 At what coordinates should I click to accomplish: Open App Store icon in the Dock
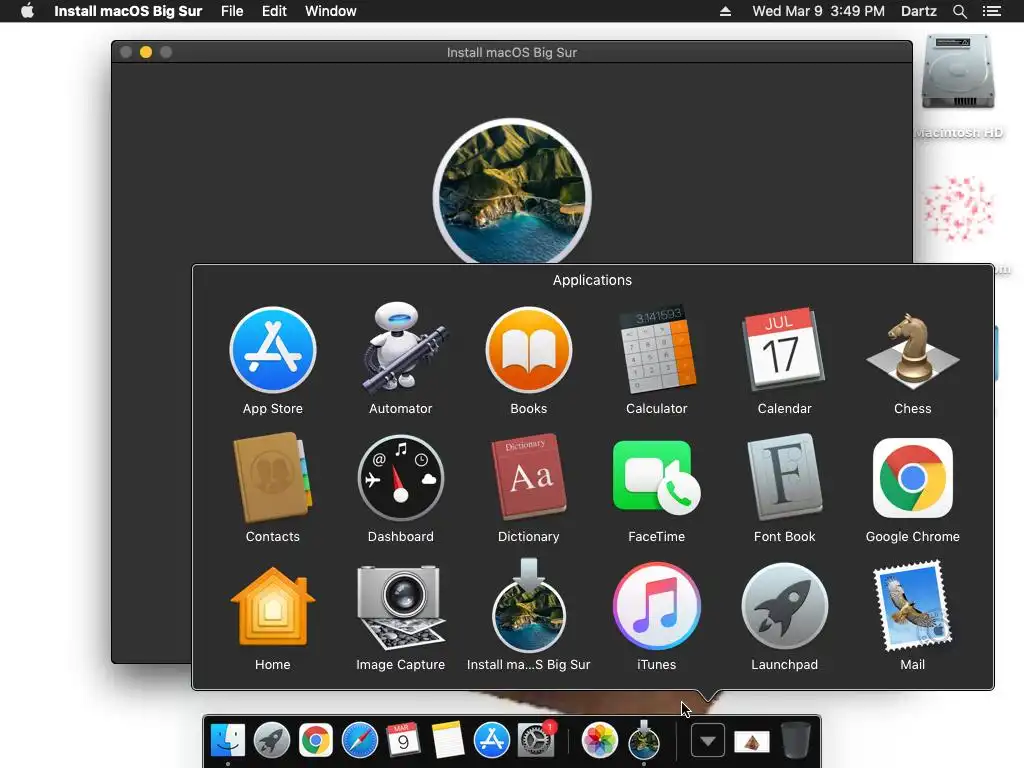(x=492, y=741)
